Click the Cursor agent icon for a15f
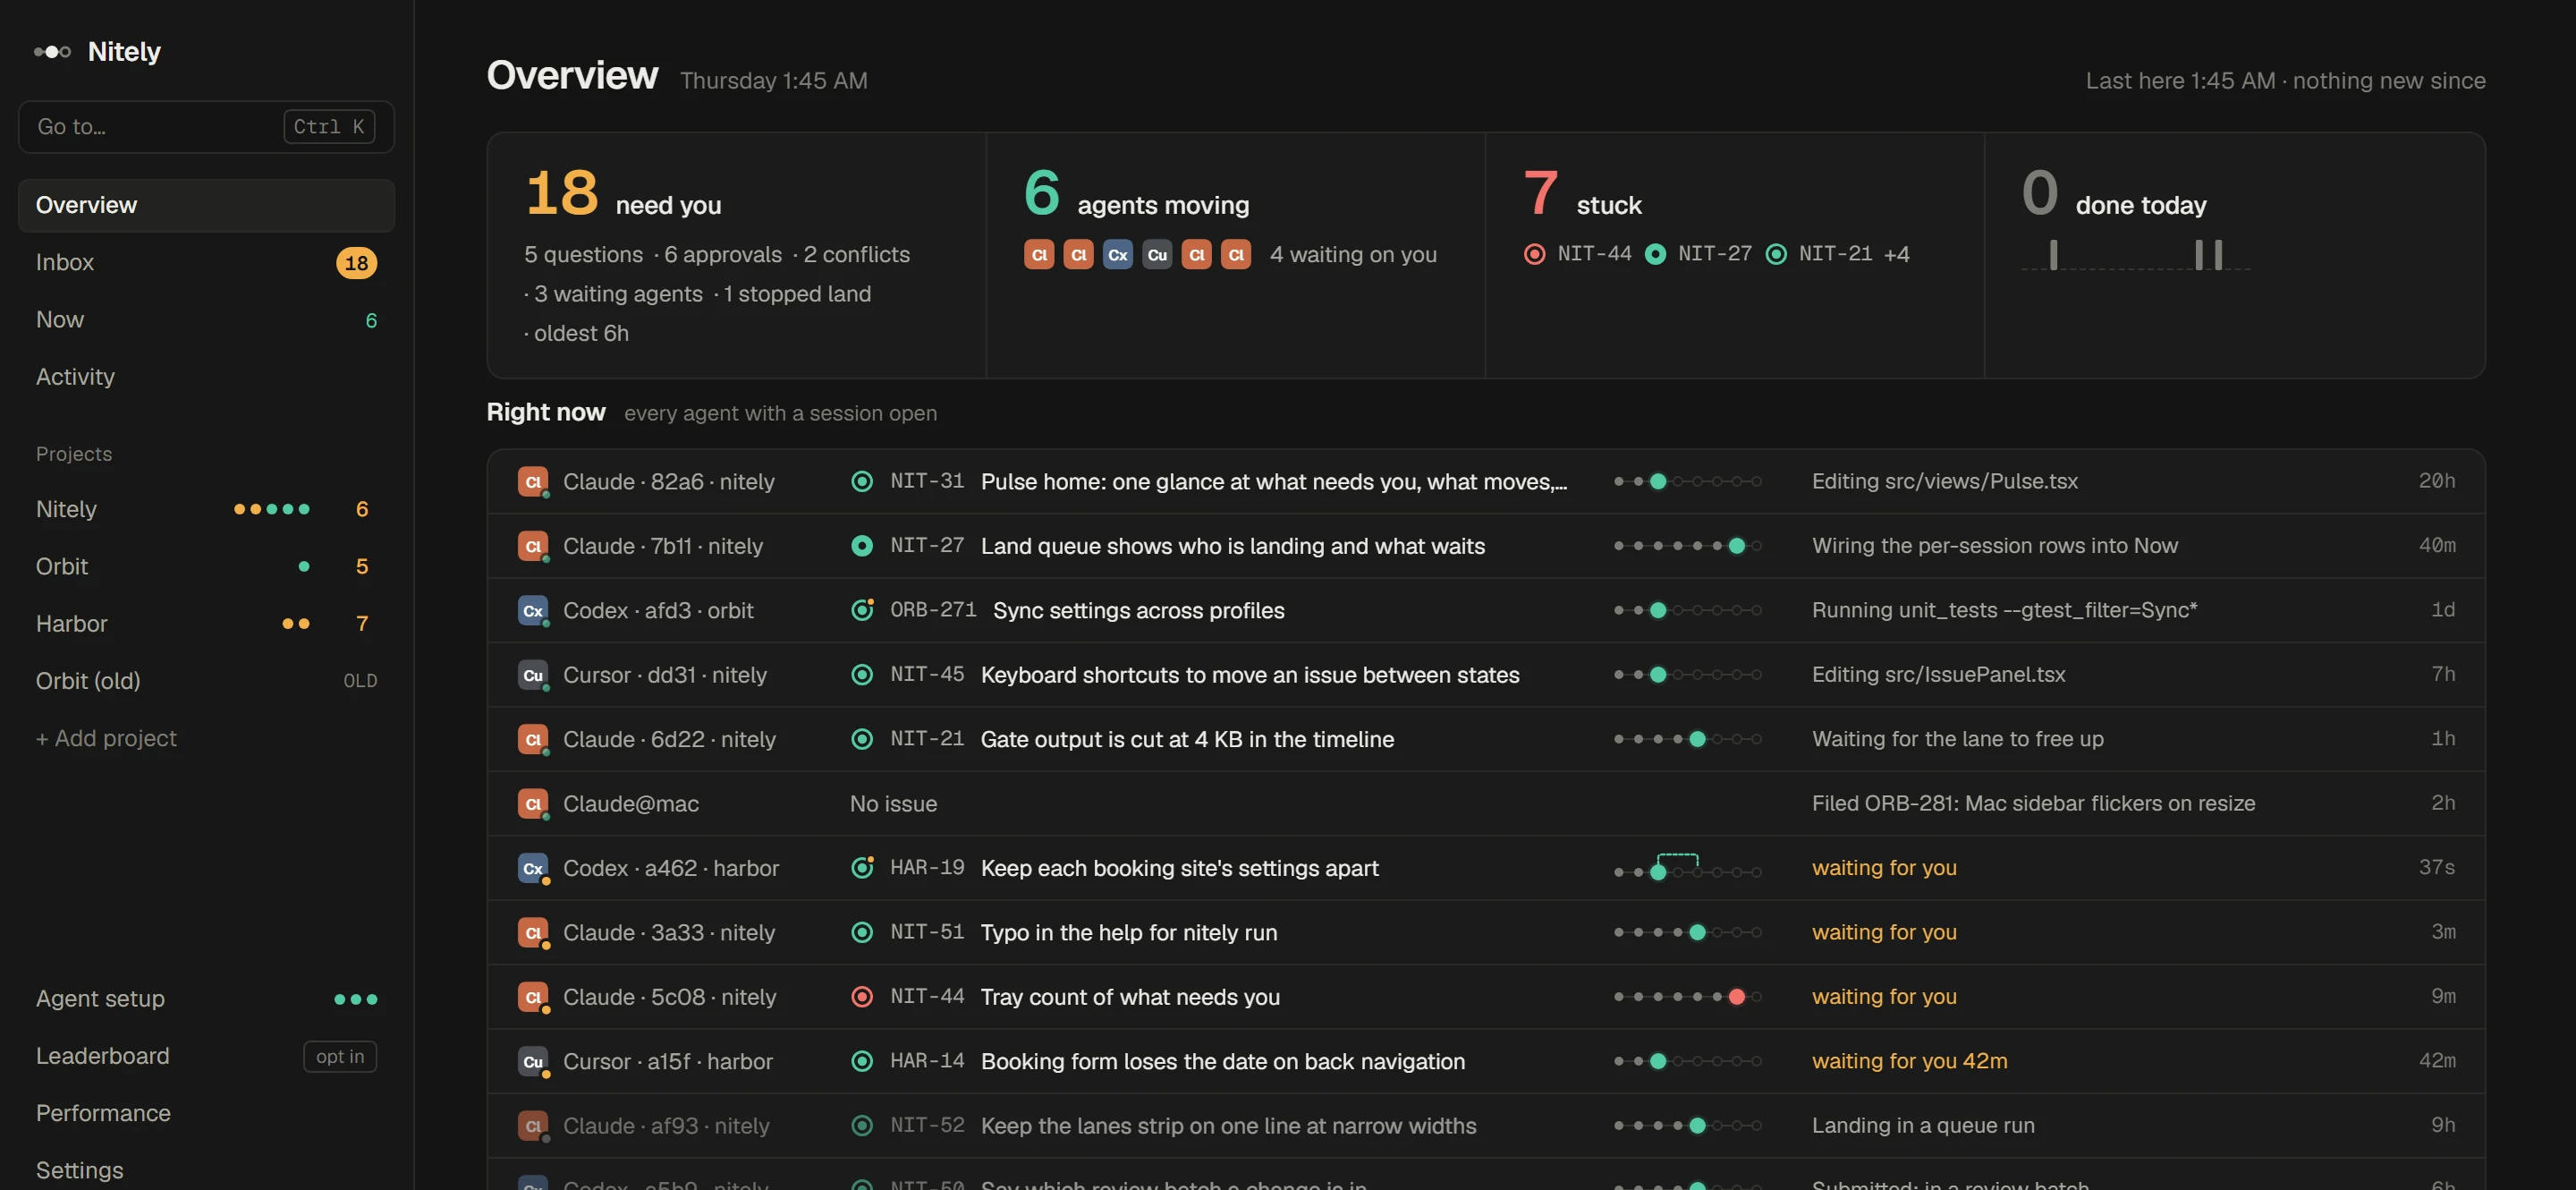2576x1190 pixels. point(533,1062)
